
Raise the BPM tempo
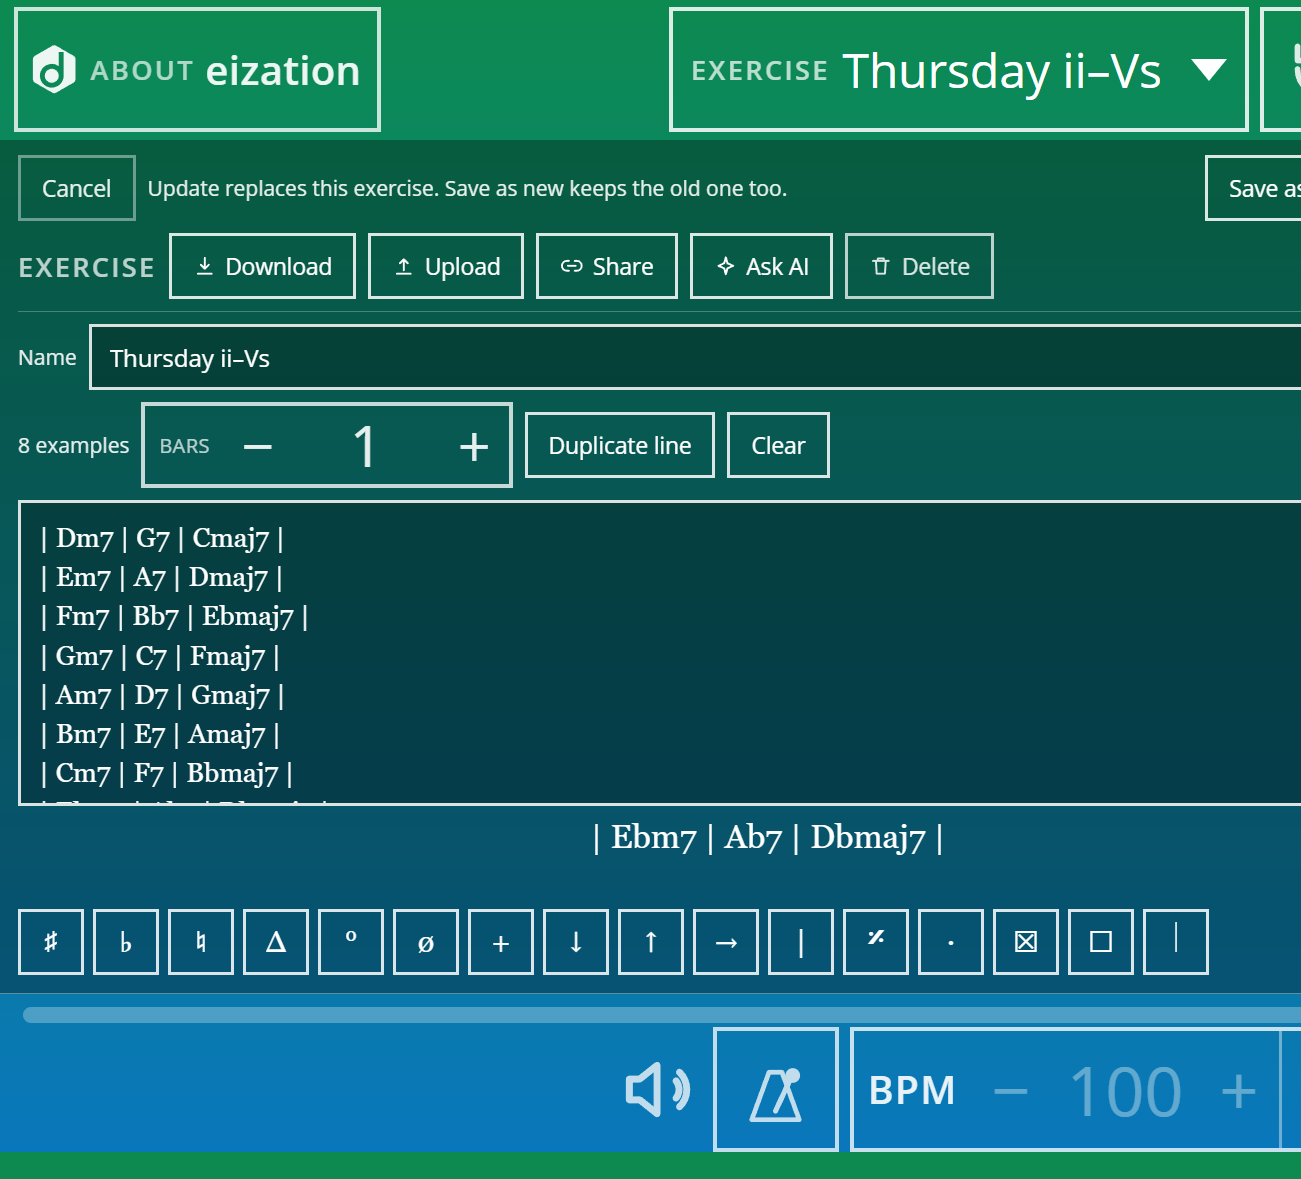[1239, 1090]
